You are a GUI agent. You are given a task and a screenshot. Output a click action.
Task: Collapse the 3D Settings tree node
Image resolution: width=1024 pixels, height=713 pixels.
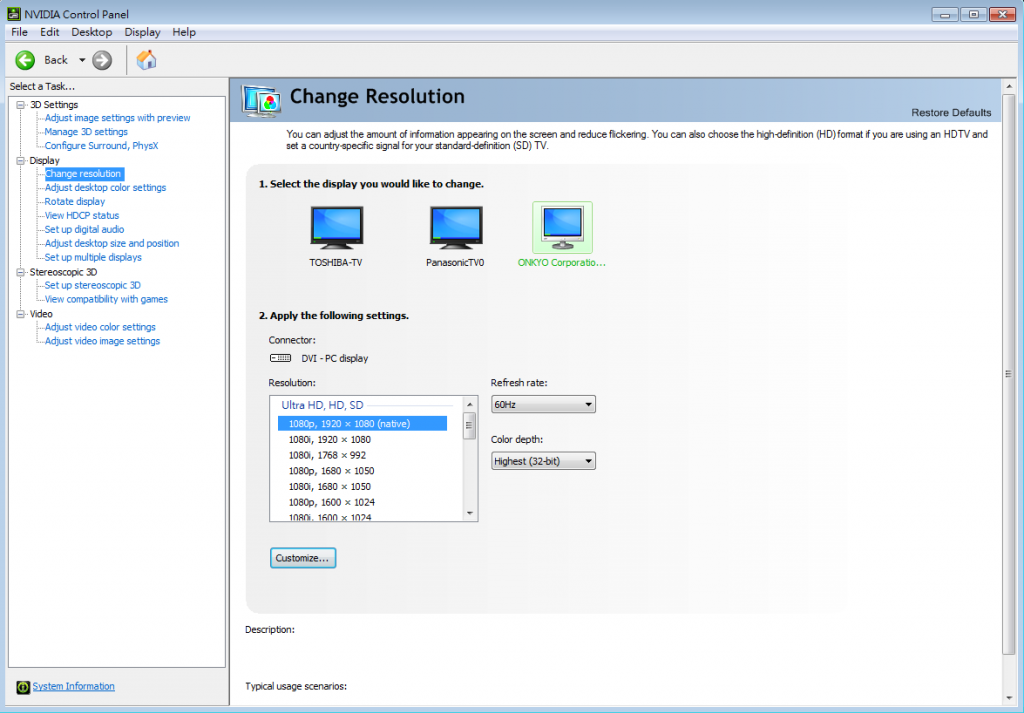point(21,104)
